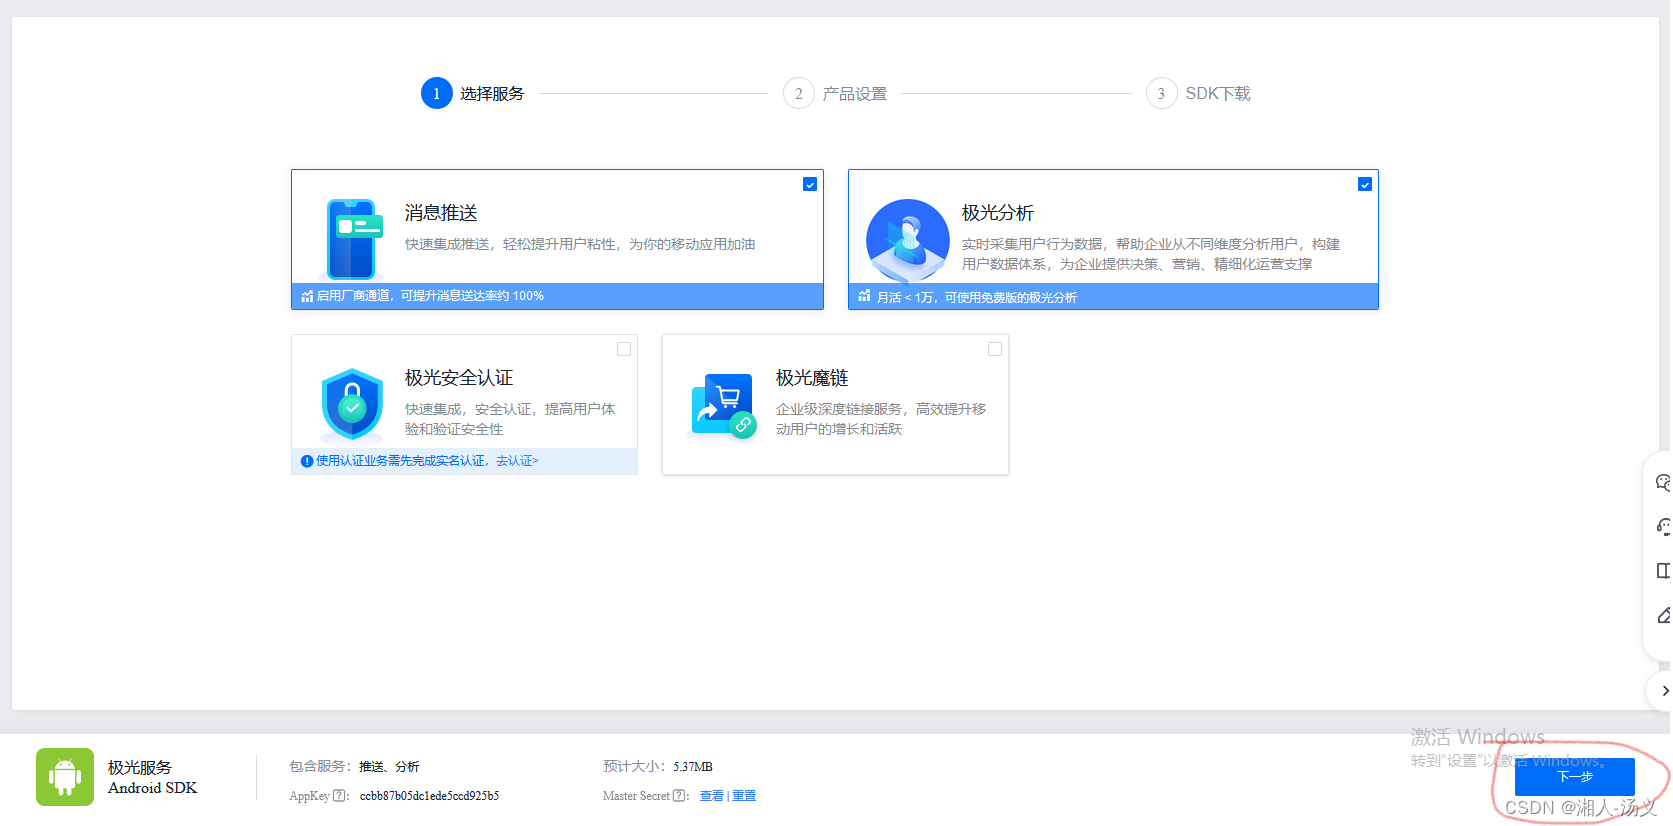Click the chart icon beside 启用厂商通道
Viewport: 1673px width, 826px height.
[307, 296]
